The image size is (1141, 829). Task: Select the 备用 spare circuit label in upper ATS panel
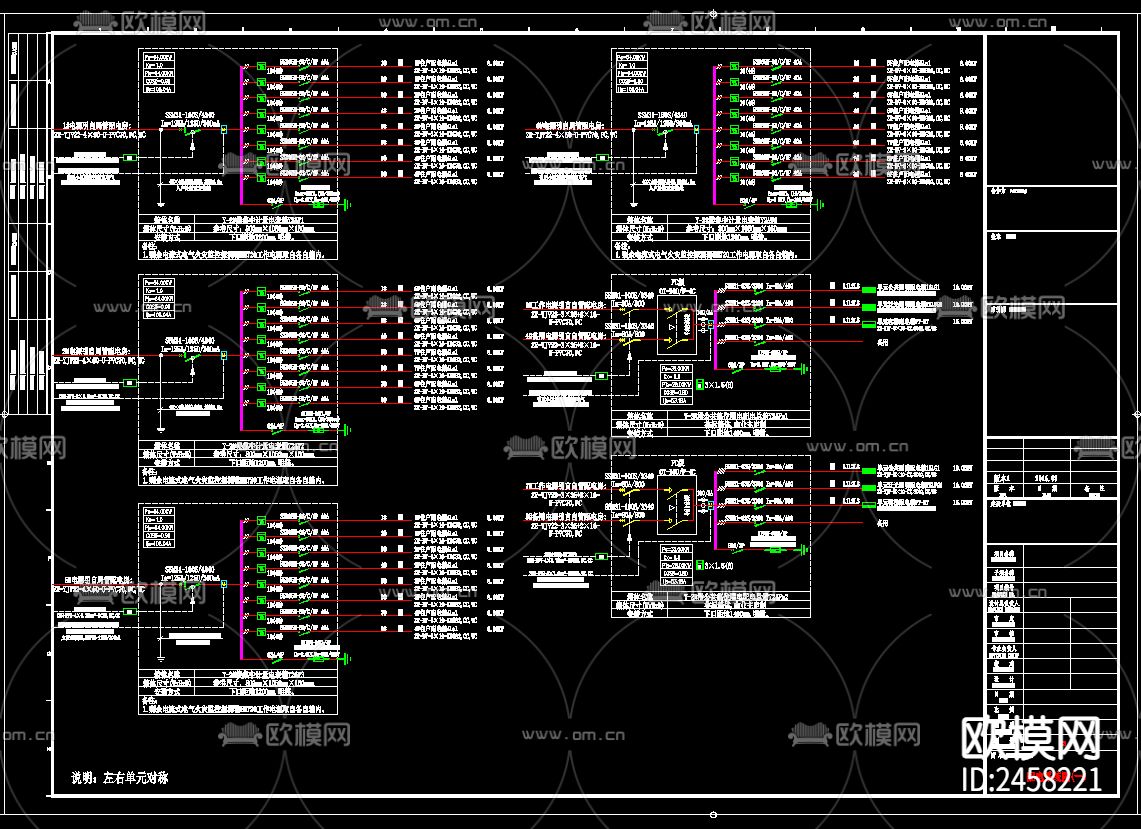(883, 341)
